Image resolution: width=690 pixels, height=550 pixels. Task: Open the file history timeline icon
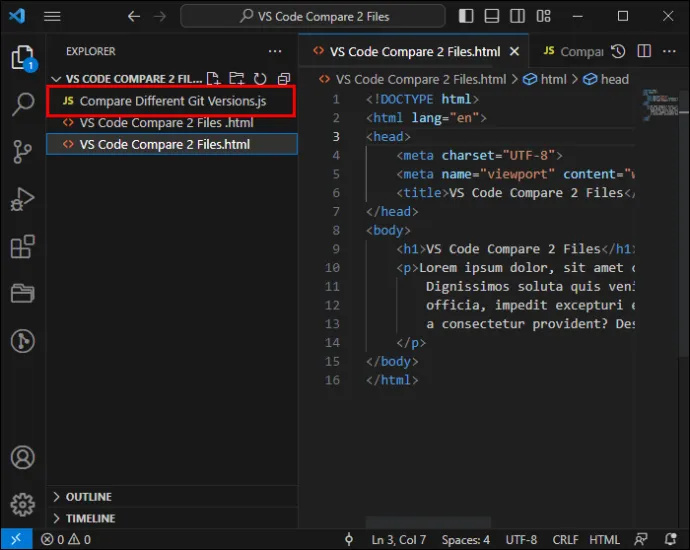click(618, 51)
